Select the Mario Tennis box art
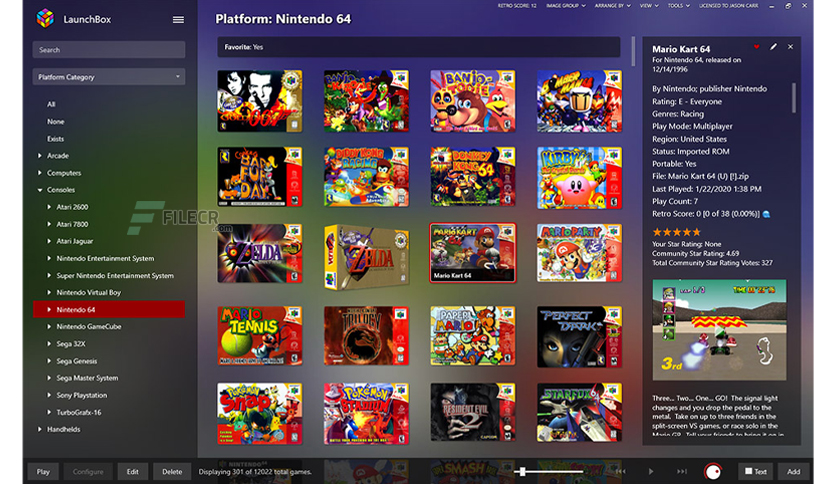 (260, 336)
